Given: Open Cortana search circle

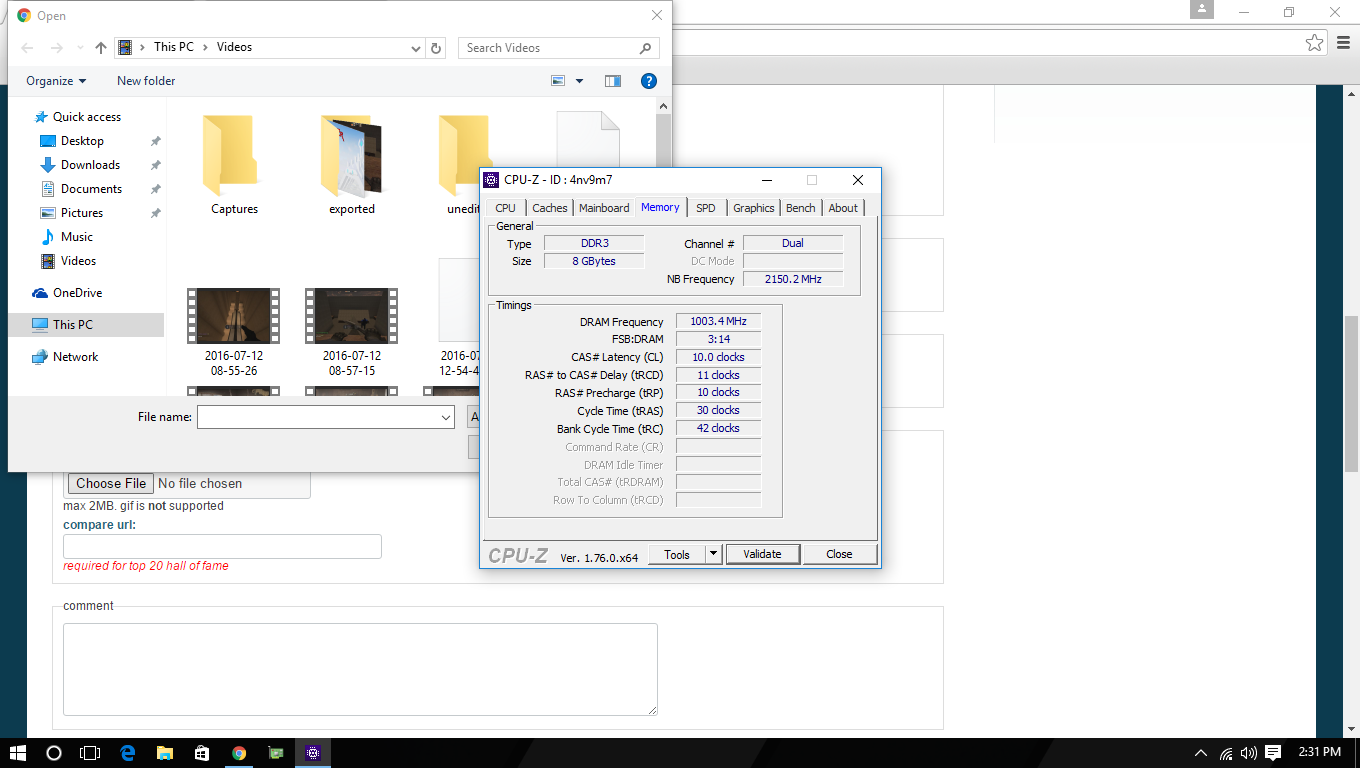Looking at the screenshot, I should pyautogui.click(x=54, y=753).
